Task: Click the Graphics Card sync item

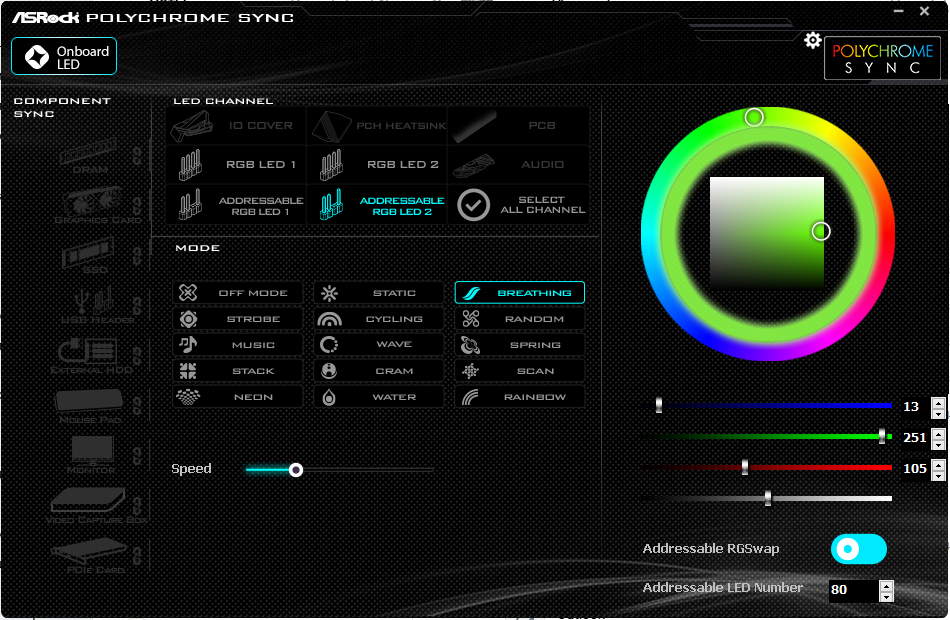Action: click(97, 206)
